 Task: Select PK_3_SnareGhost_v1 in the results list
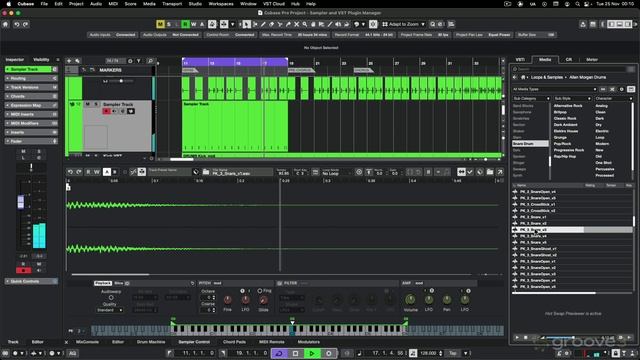538,249
